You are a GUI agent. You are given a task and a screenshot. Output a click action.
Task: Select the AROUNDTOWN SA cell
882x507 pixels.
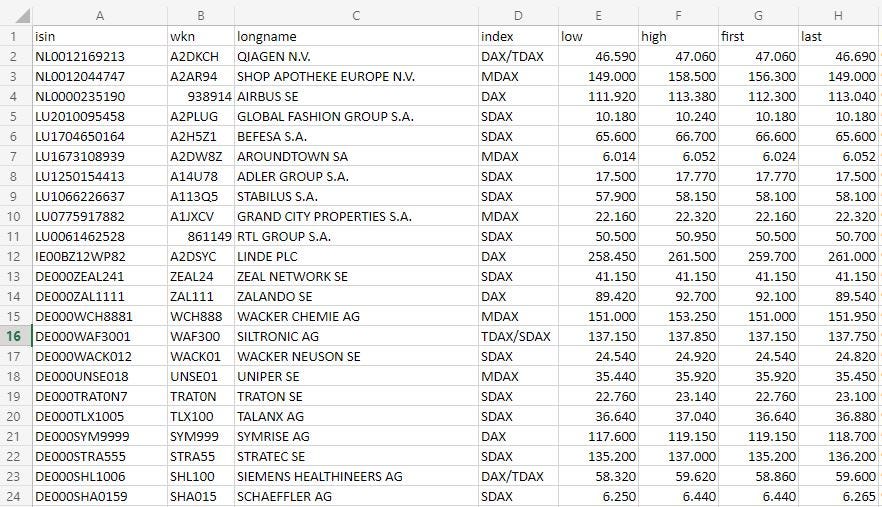click(356, 156)
